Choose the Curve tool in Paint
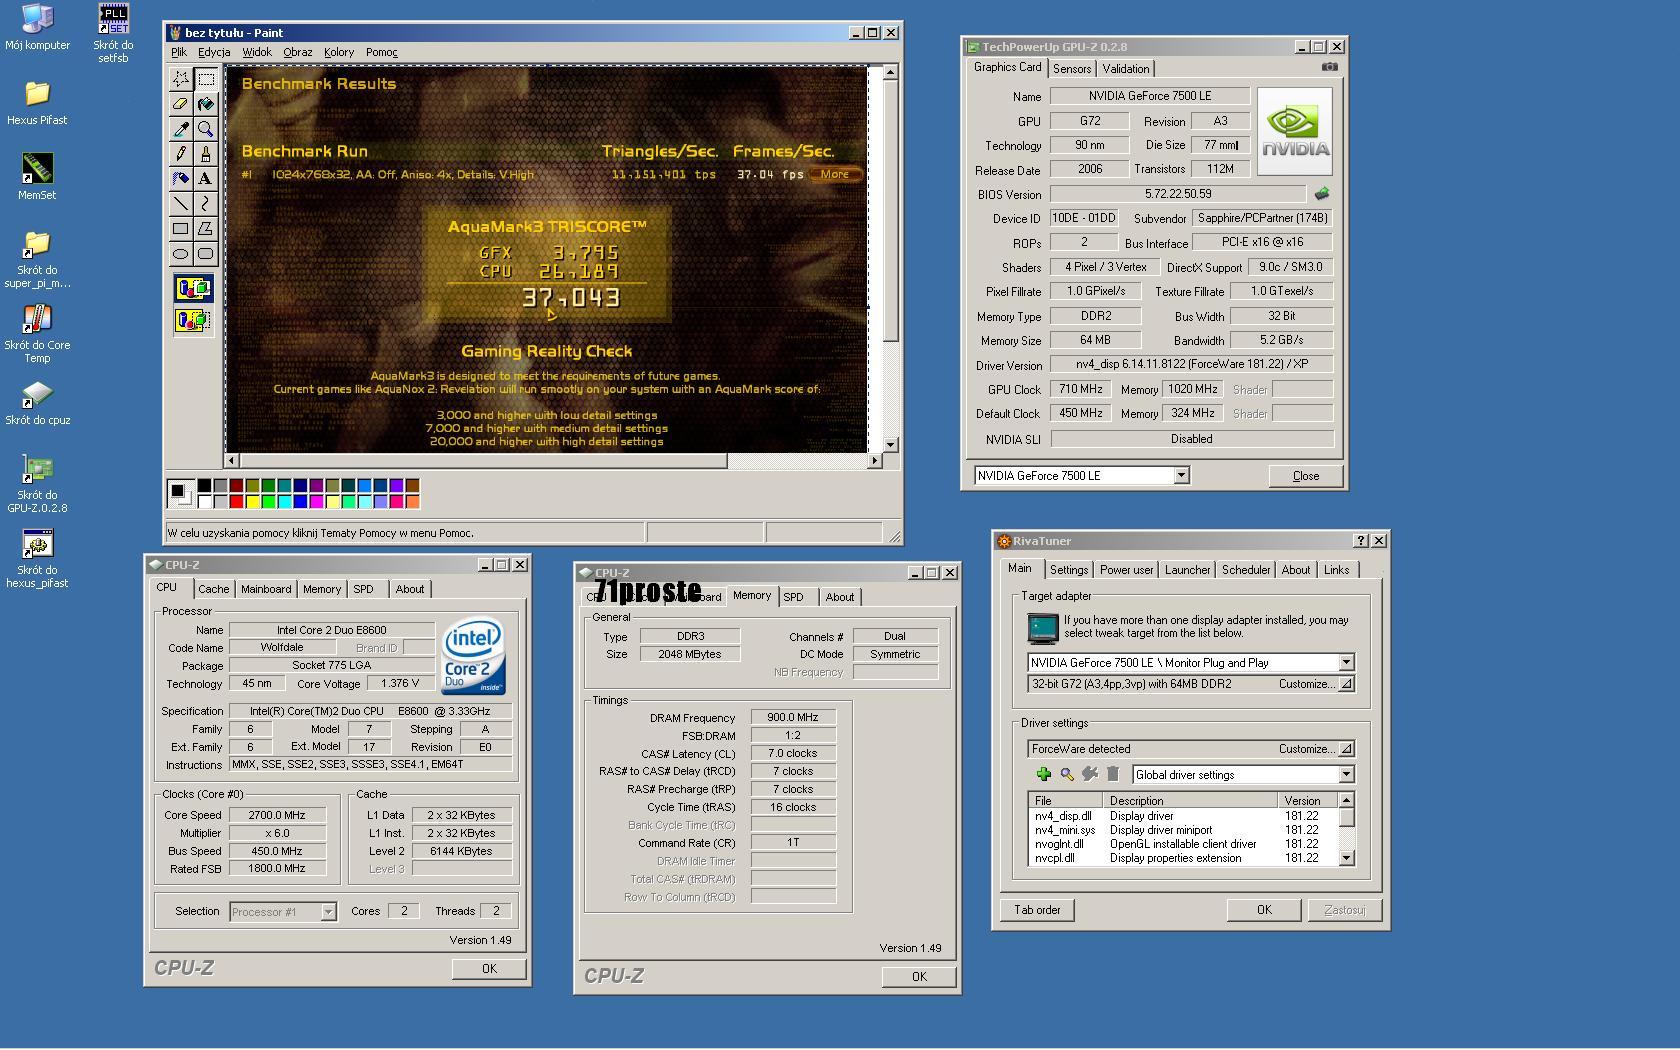This screenshot has height=1050, width=1680. click(205, 203)
